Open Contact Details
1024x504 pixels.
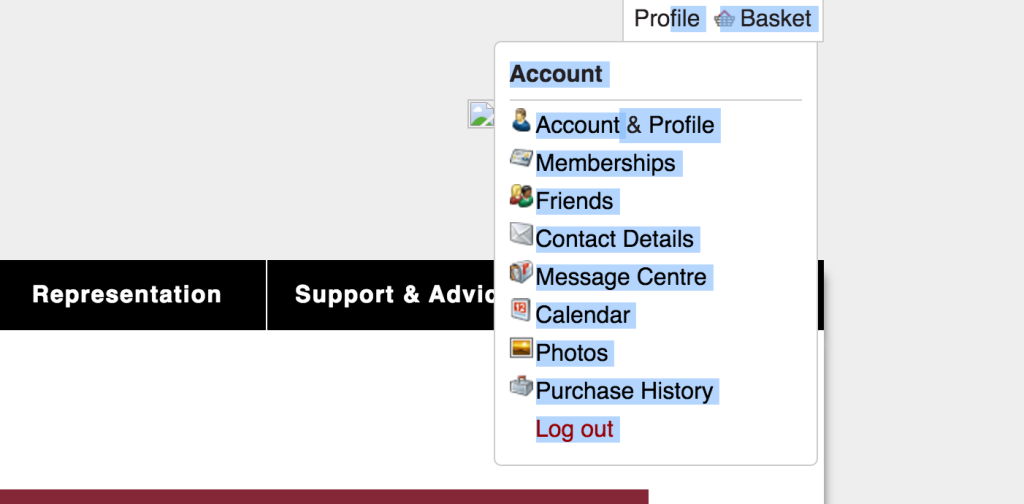pos(615,239)
